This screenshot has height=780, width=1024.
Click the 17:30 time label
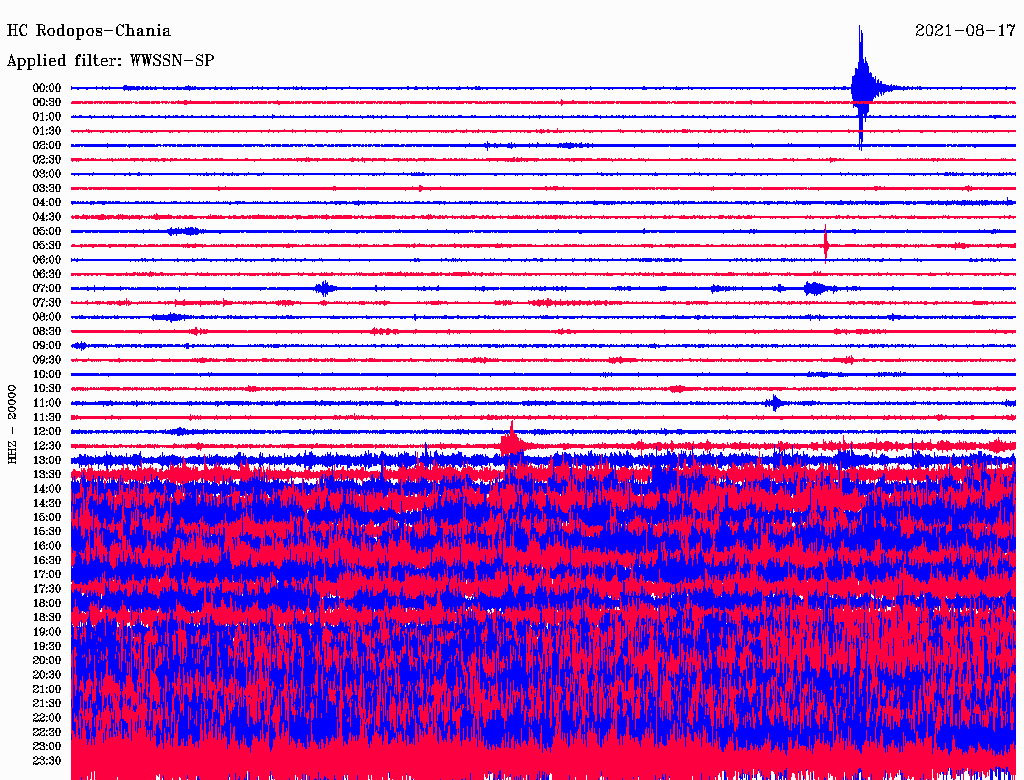pos(47,589)
